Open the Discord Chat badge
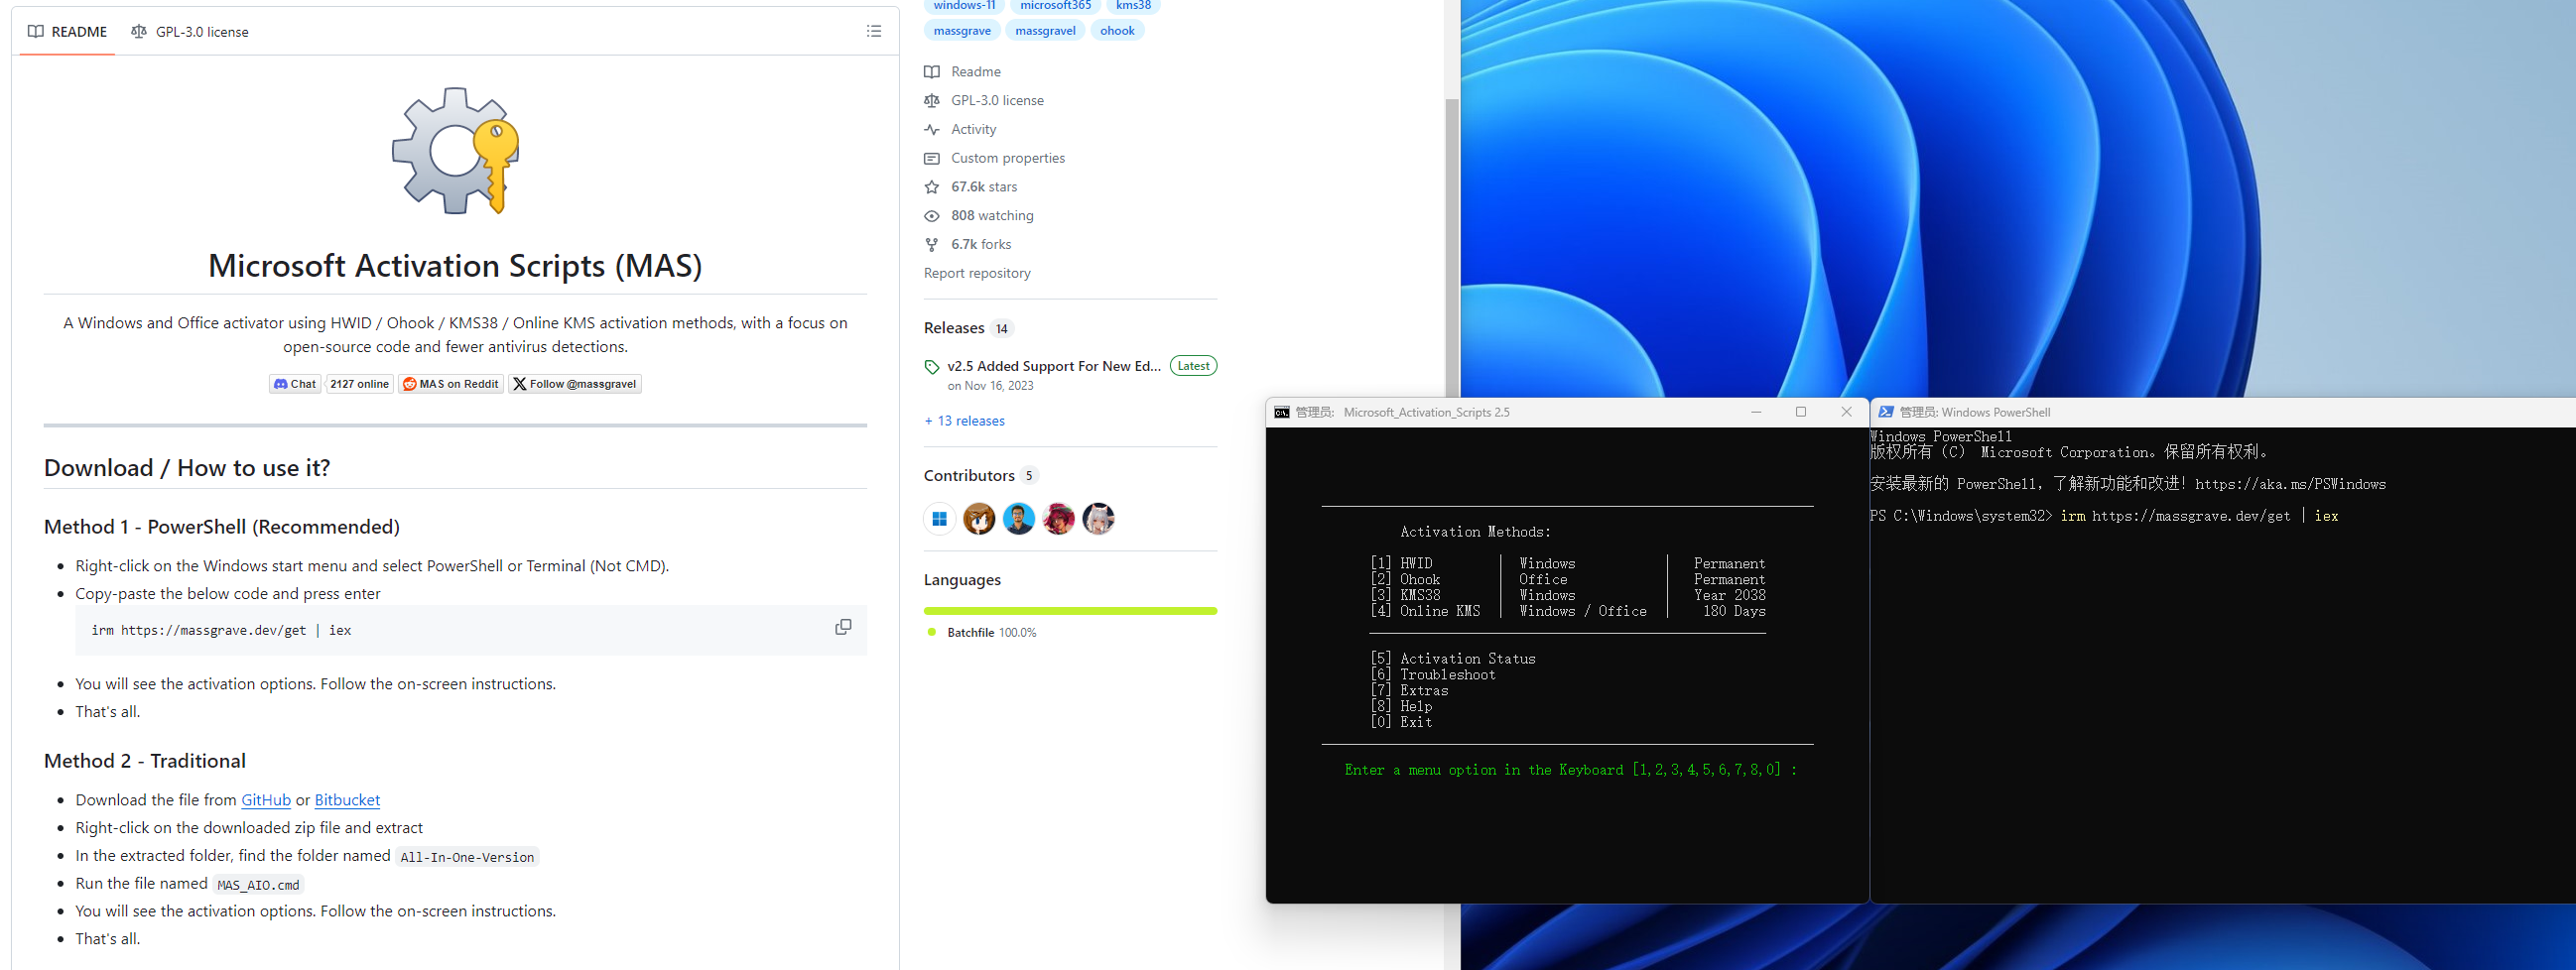Viewport: 2576px width, 970px height. click(295, 384)
